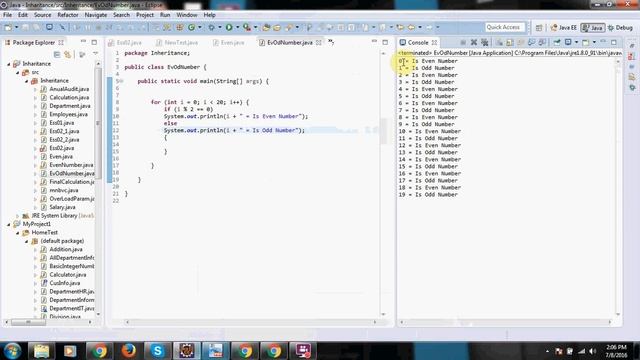Viewport: 640px width, 360px height.
Task: Click Collapse All in Package Explorer
Action: point(57,54)
